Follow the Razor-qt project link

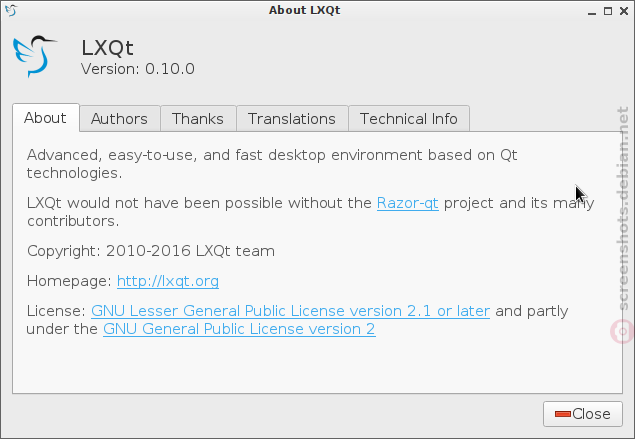pos(407,203)
